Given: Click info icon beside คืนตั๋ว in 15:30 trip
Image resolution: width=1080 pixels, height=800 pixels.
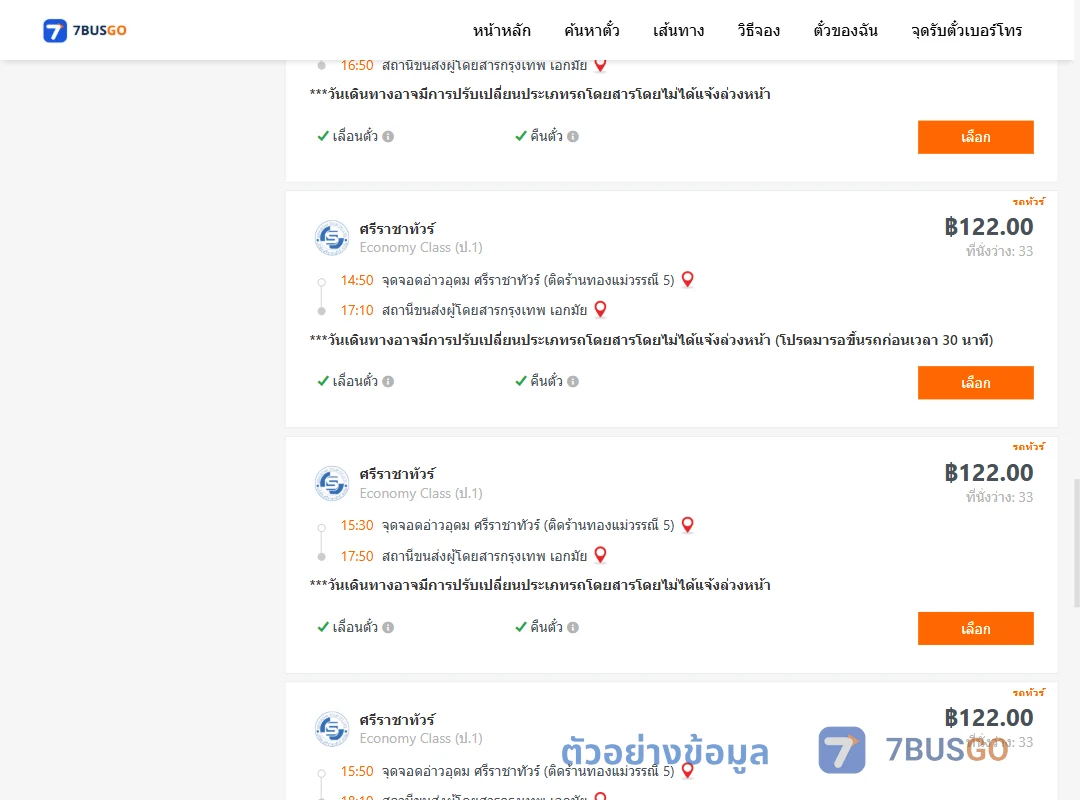Looking at the screenshot, I should pyautogui.click(x=573, y=628).
